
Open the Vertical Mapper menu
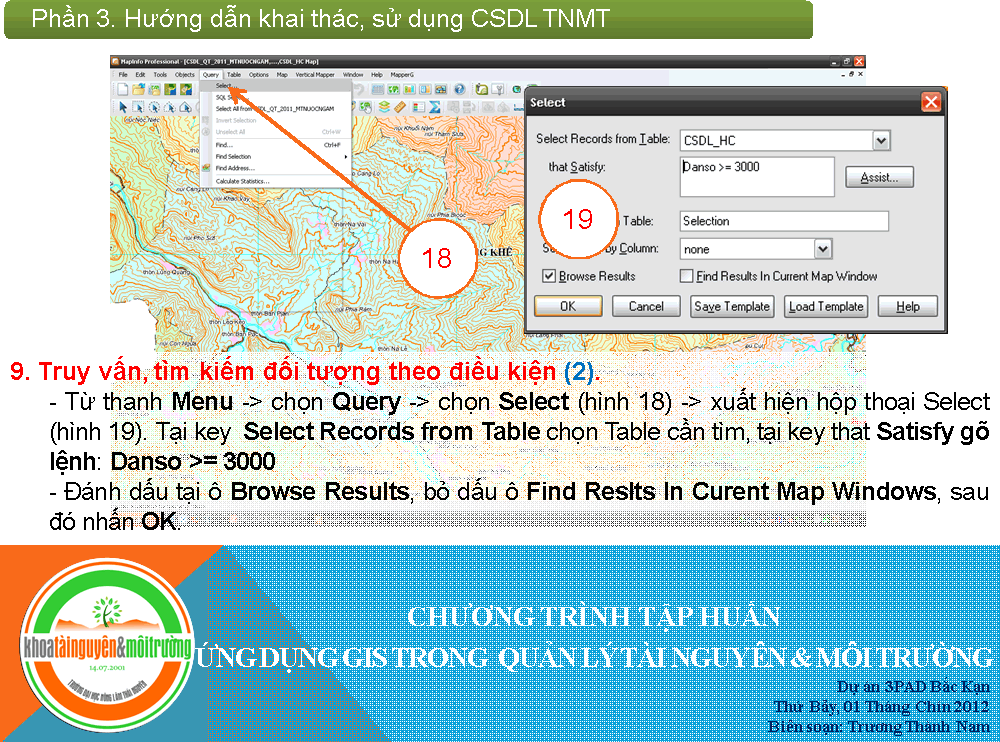point(315,75)
